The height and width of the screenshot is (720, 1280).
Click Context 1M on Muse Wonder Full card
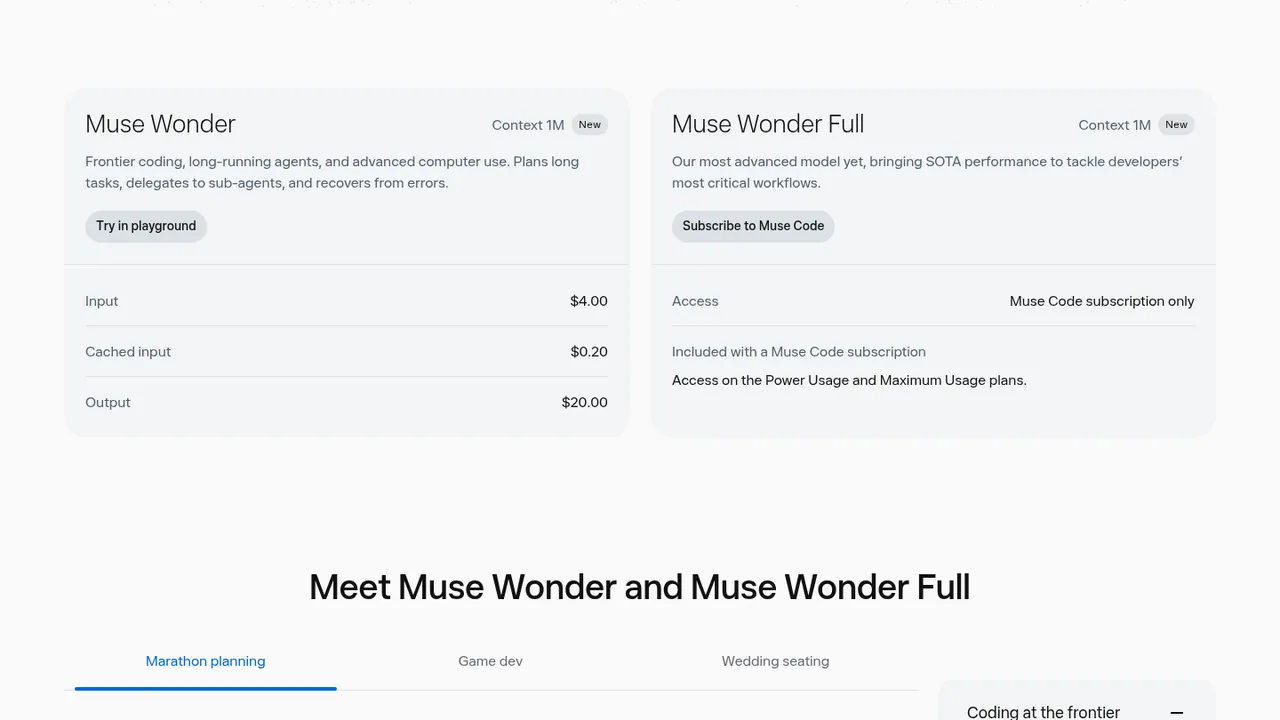[x=1114, y=125]
